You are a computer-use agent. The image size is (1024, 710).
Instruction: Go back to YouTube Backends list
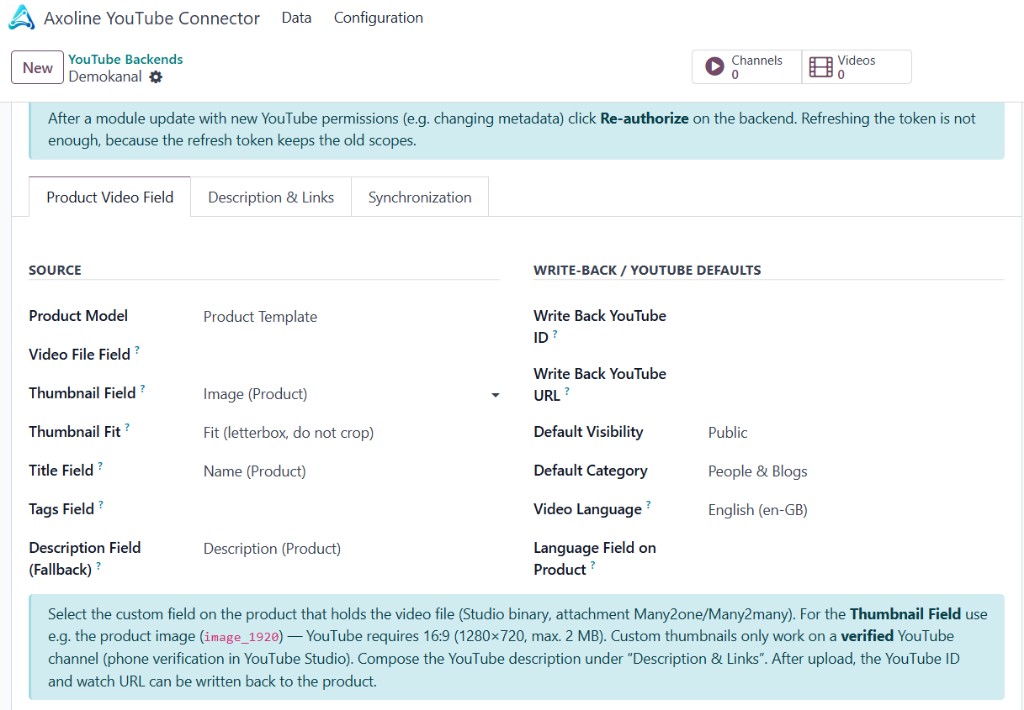point(125,59)
